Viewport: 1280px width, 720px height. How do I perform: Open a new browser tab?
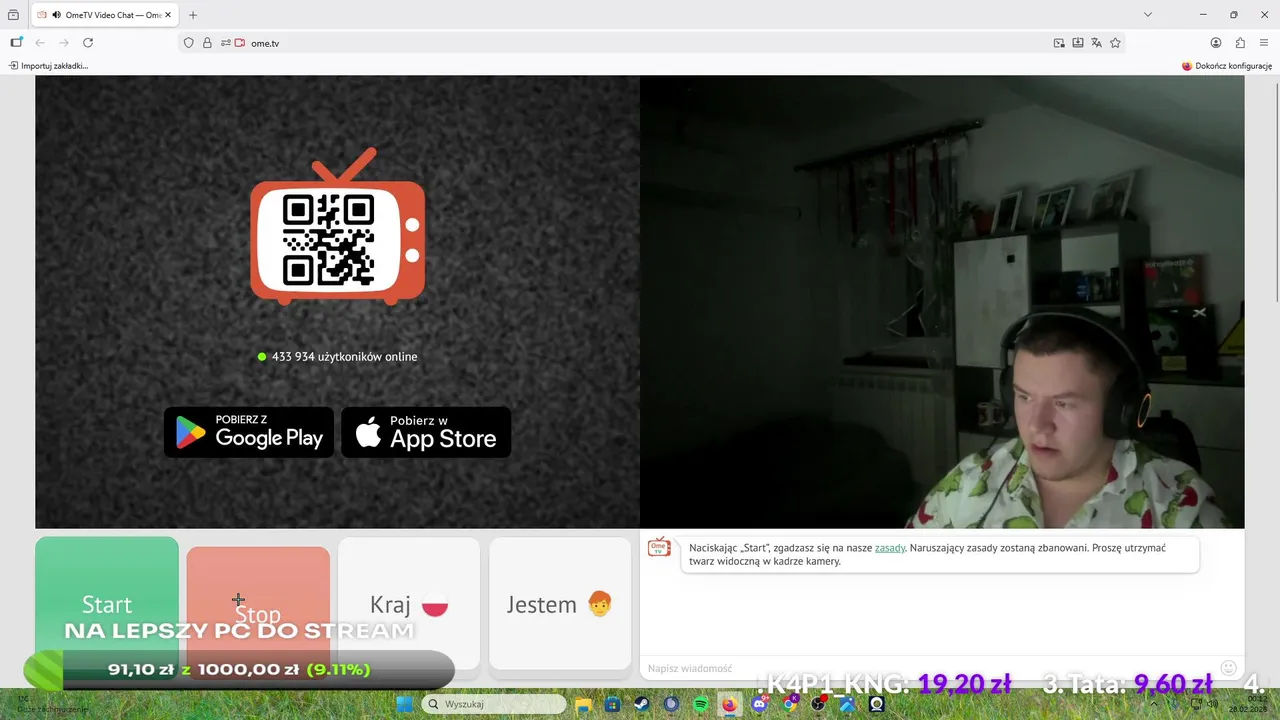[193, 15]
